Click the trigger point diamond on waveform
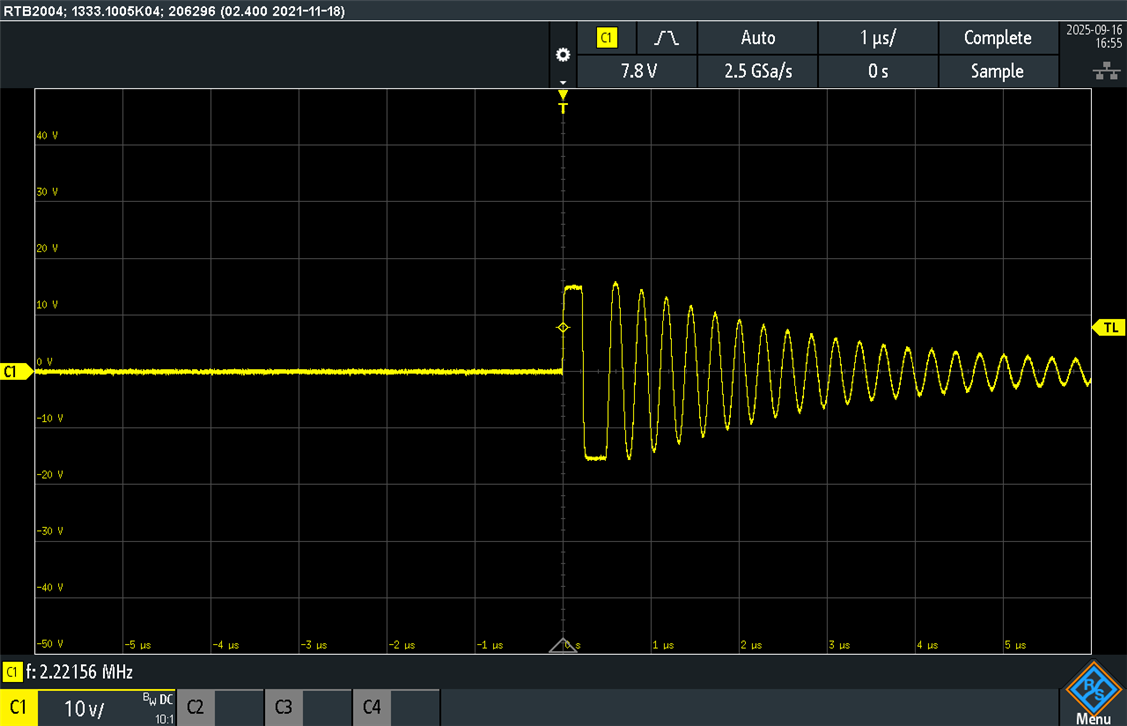Screen dimensions: 1127x726 [563, 328]
